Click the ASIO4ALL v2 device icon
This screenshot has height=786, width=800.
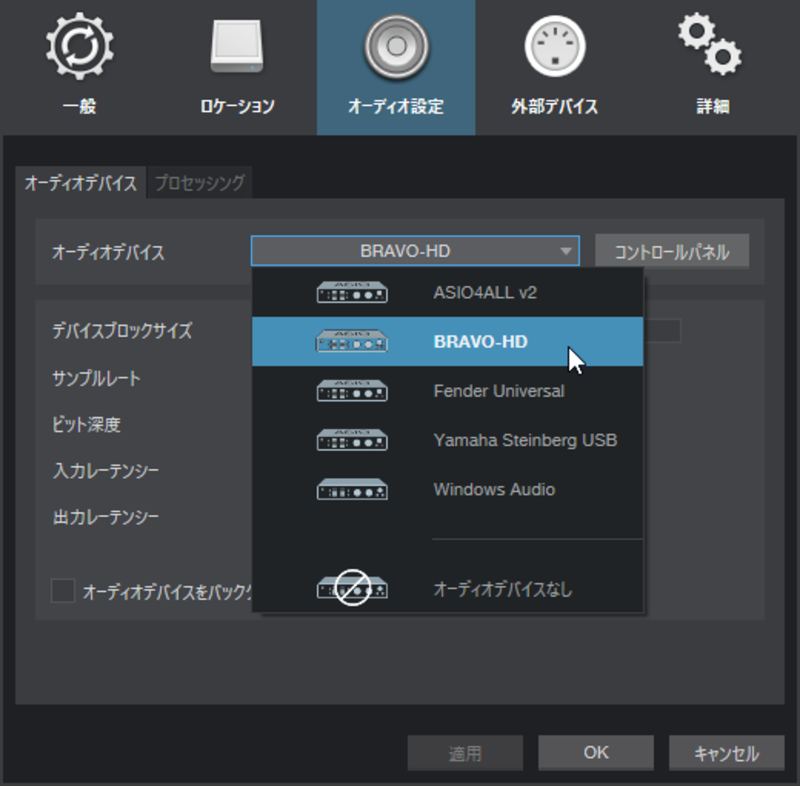pyautogui.click(x=352, y=292)
